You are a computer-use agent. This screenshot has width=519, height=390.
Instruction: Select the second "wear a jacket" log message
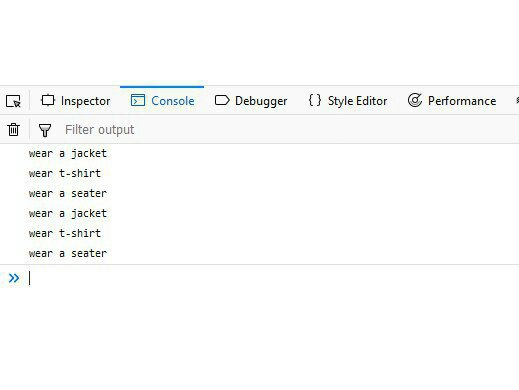tap(68, 213)
